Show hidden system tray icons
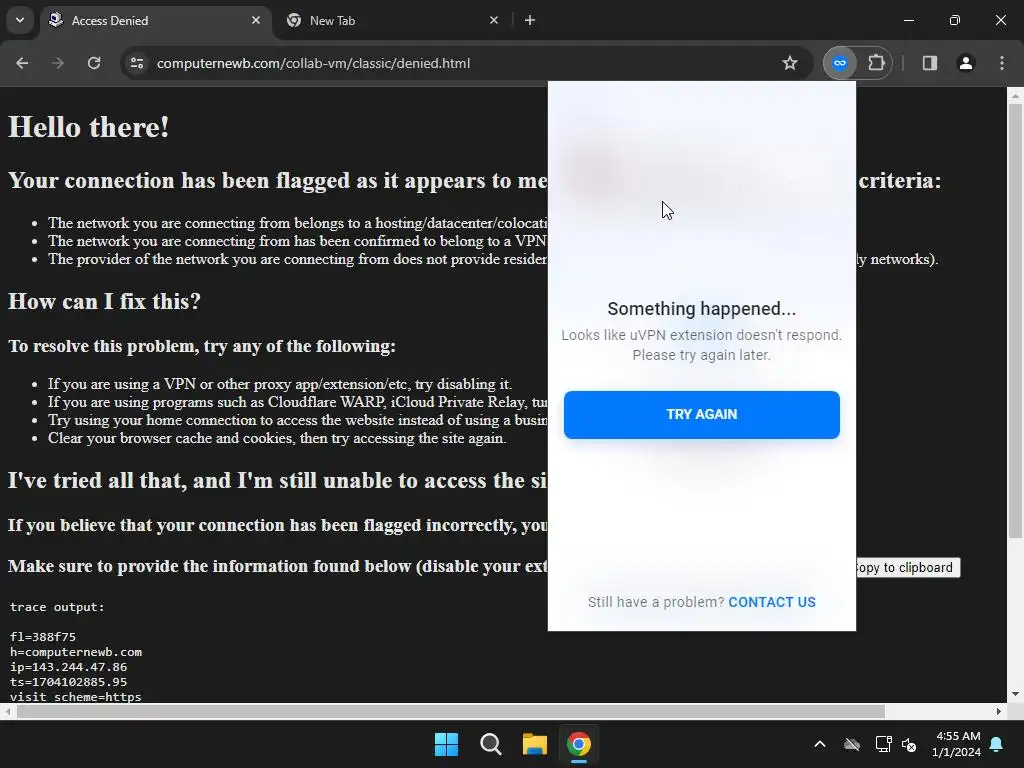Viewport: 1024px width, 768px height. click(820, 744)
